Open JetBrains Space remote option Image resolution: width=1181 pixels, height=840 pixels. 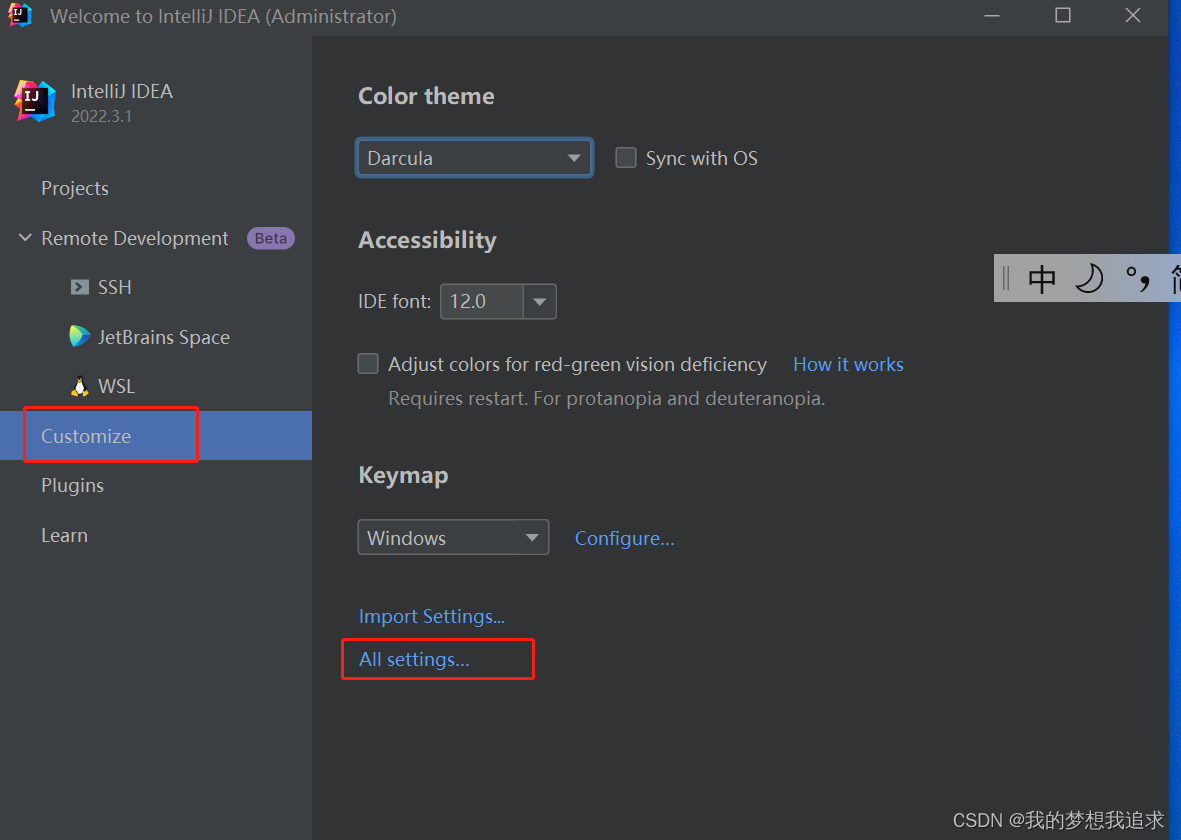163,337
